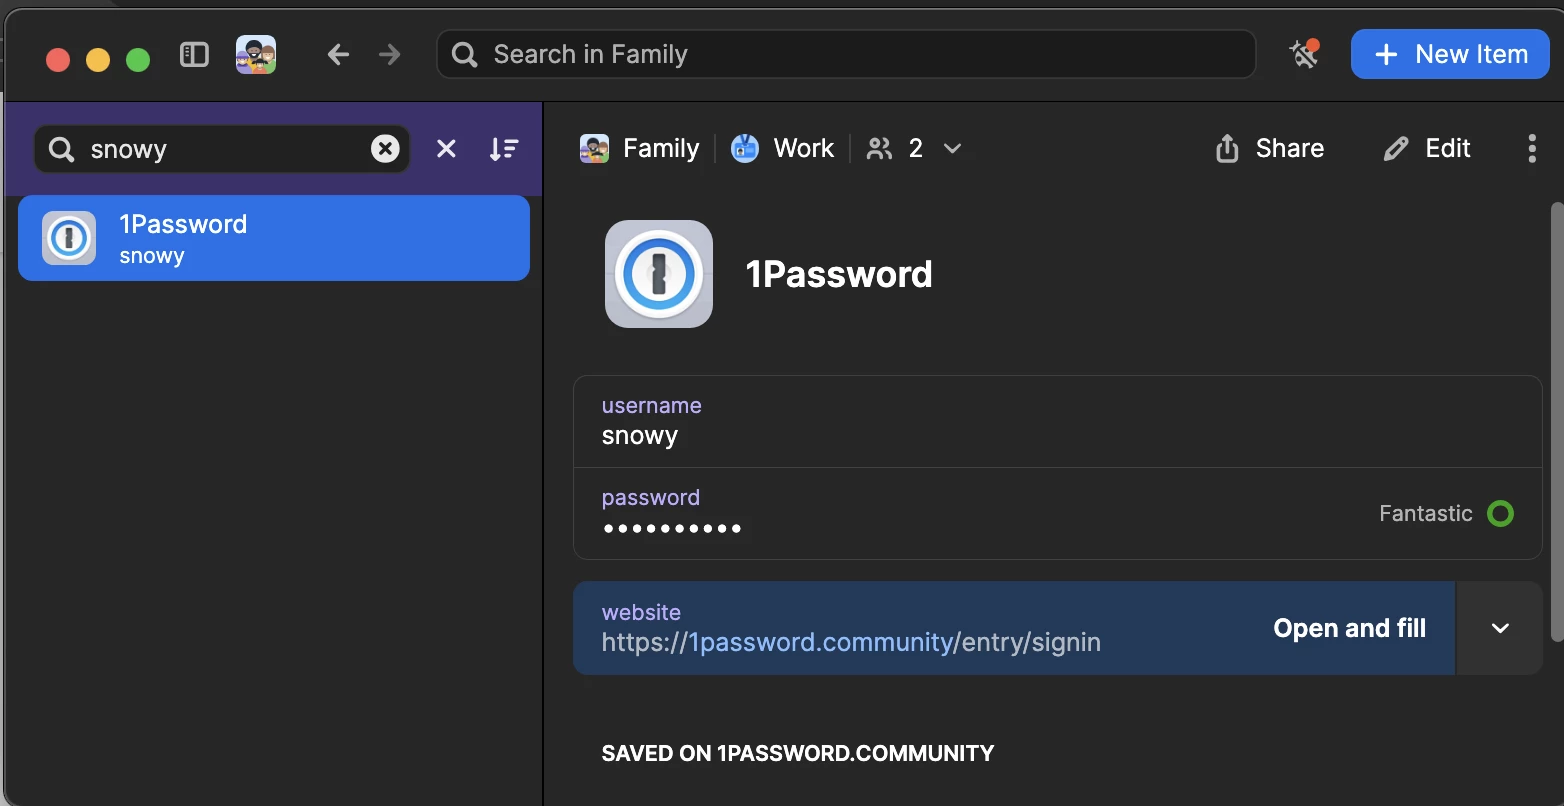Viewport: 1564px width, 806px height.
Task: Click the Fantastic password strength indicator
Action: click(1446, 514)
